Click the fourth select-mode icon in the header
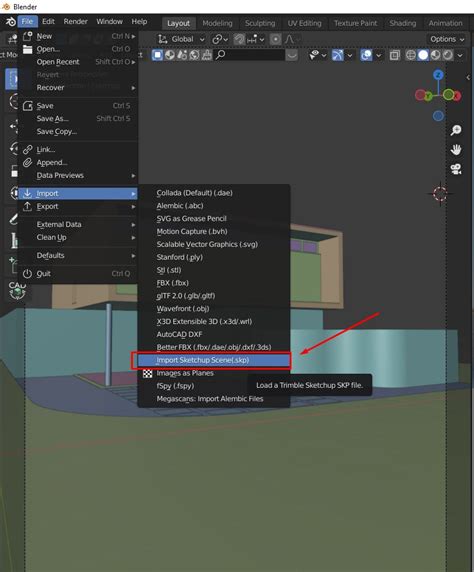474x572 pixels. (x=194, y=55)
